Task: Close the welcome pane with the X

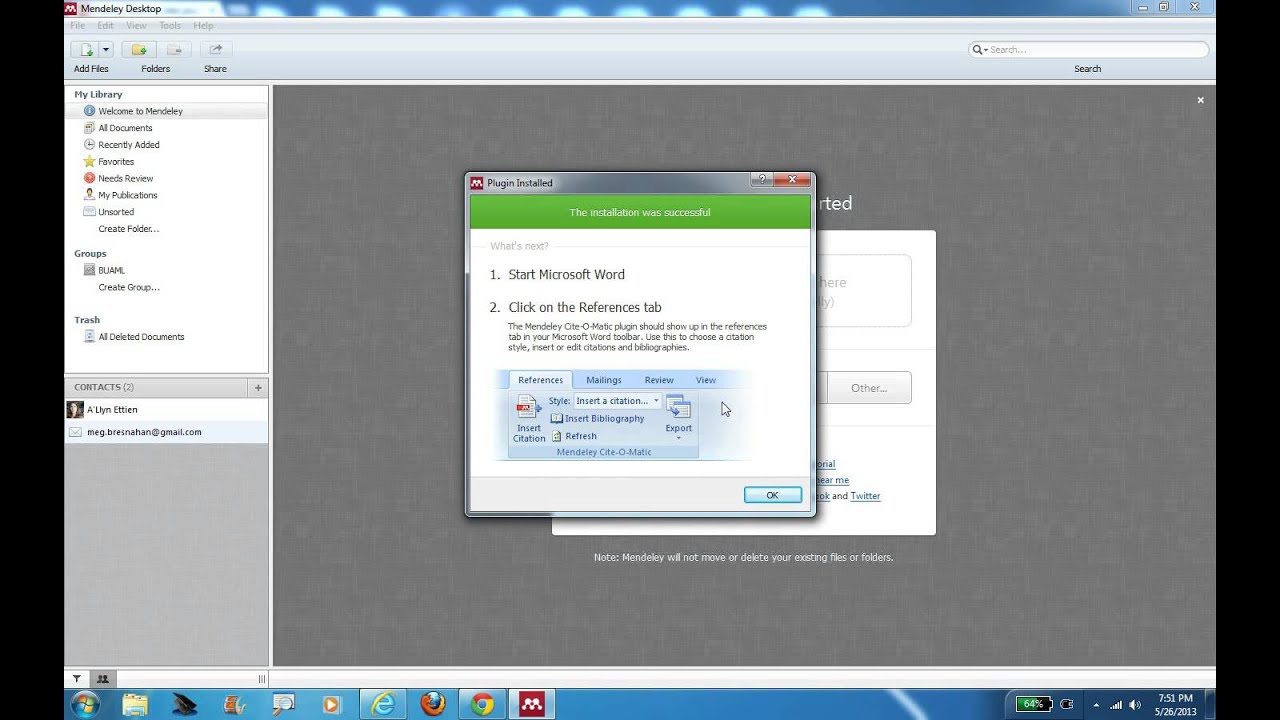Action: [x=1200, y=100]
